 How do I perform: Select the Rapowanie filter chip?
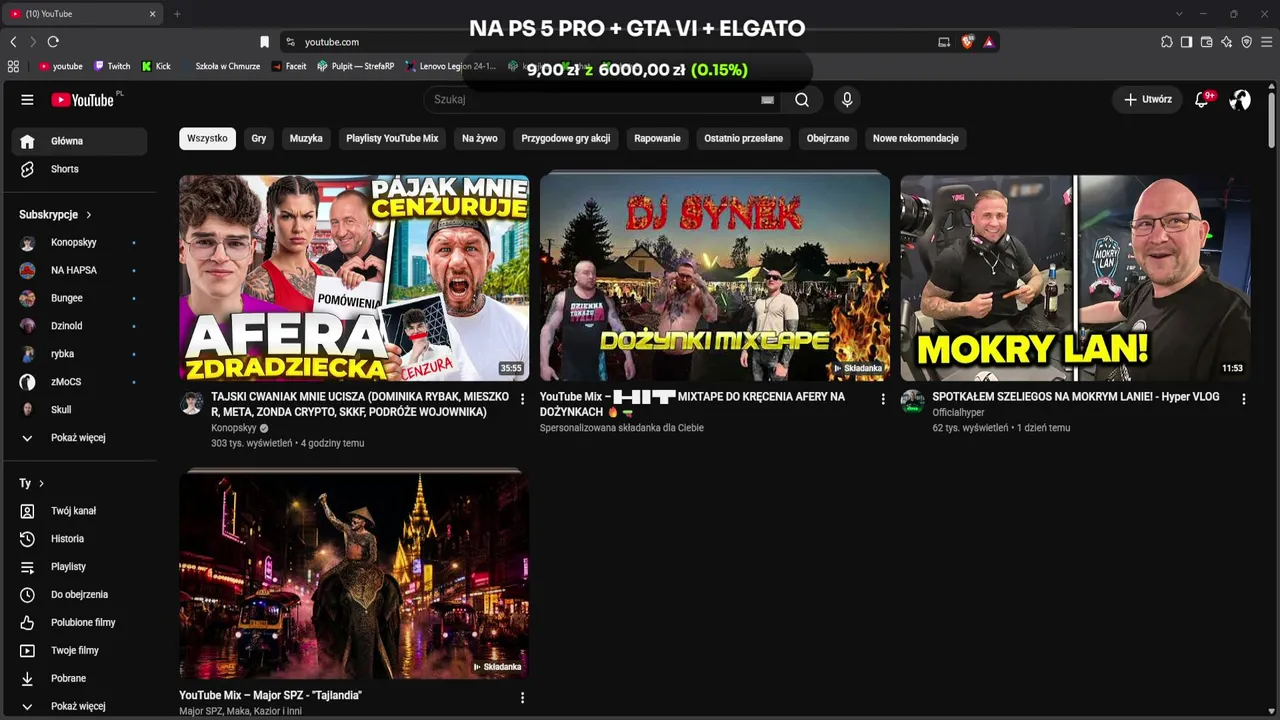[657, 138]
